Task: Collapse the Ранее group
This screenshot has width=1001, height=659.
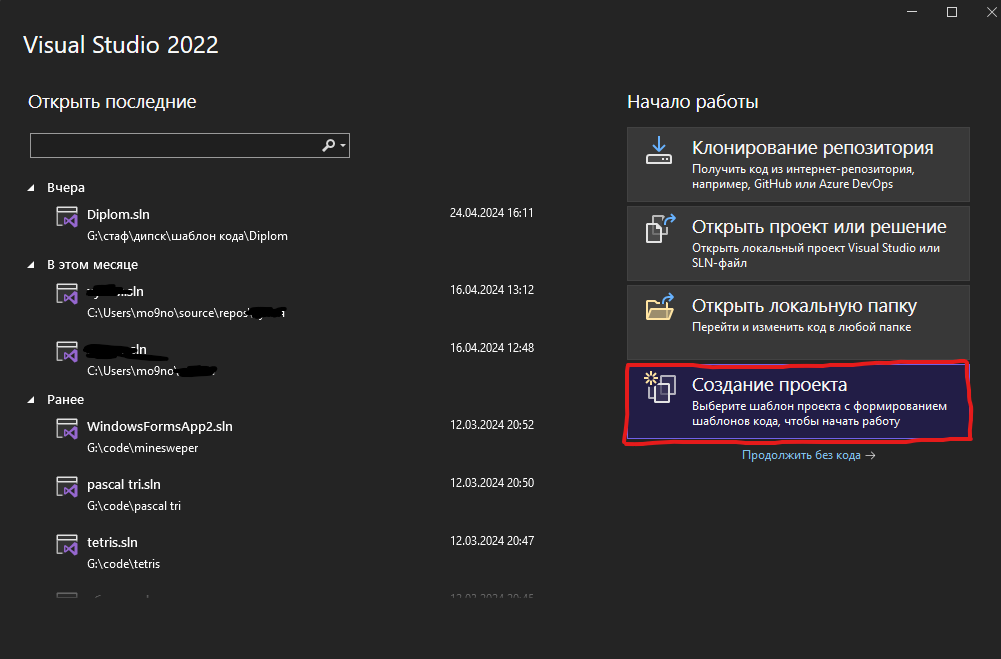Action: (x=31, y=400)
